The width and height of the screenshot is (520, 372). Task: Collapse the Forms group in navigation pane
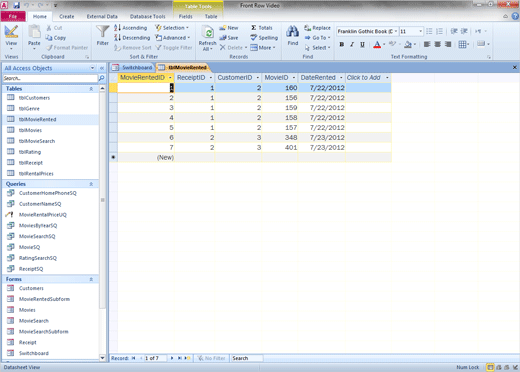pyautogui.click(x=91, y=279)
